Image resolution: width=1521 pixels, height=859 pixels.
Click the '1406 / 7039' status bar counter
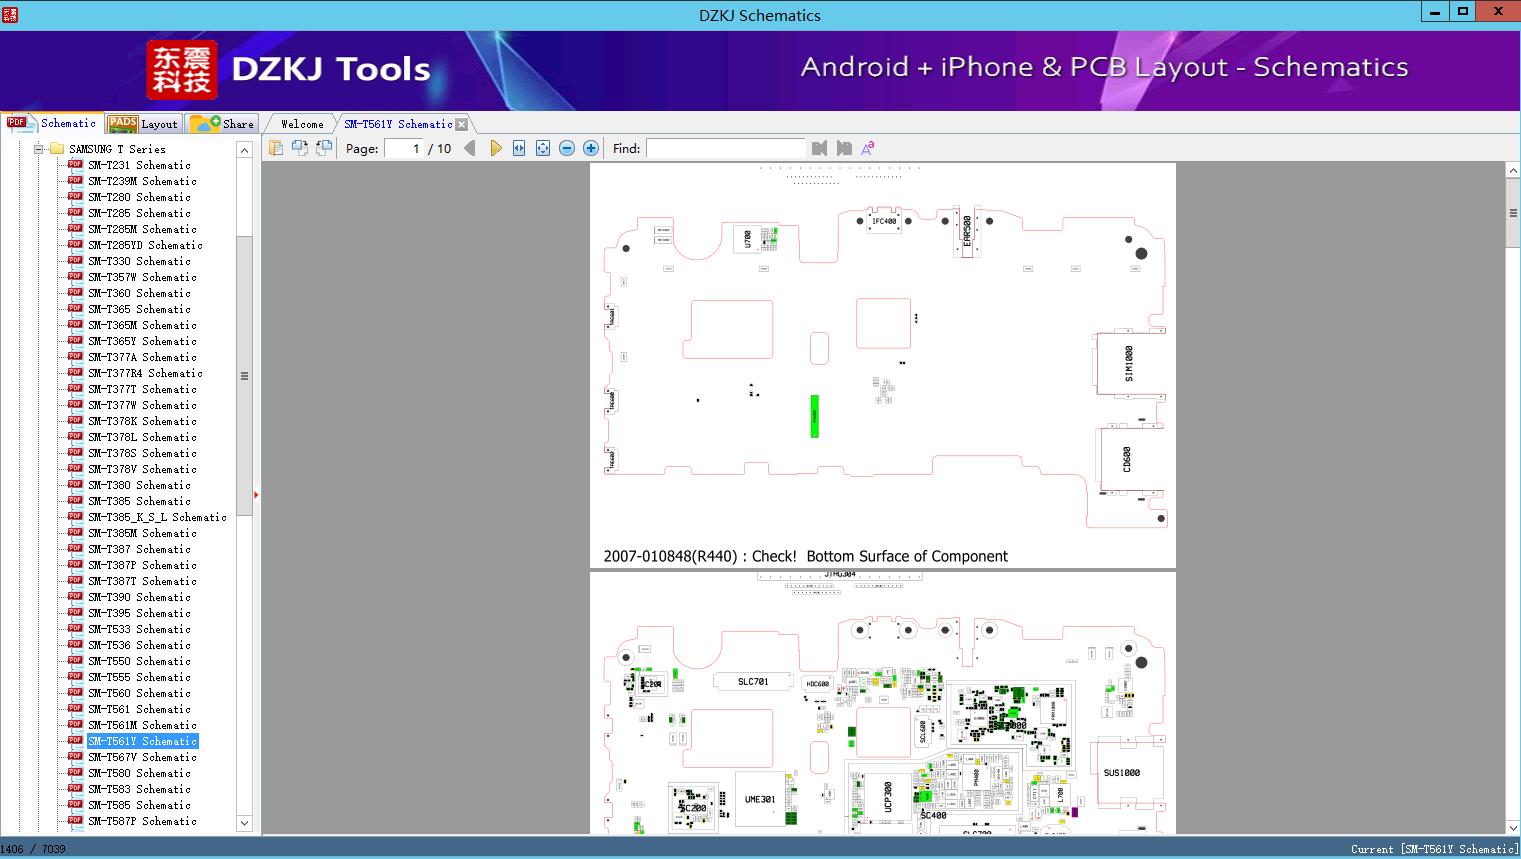[33, 849]
